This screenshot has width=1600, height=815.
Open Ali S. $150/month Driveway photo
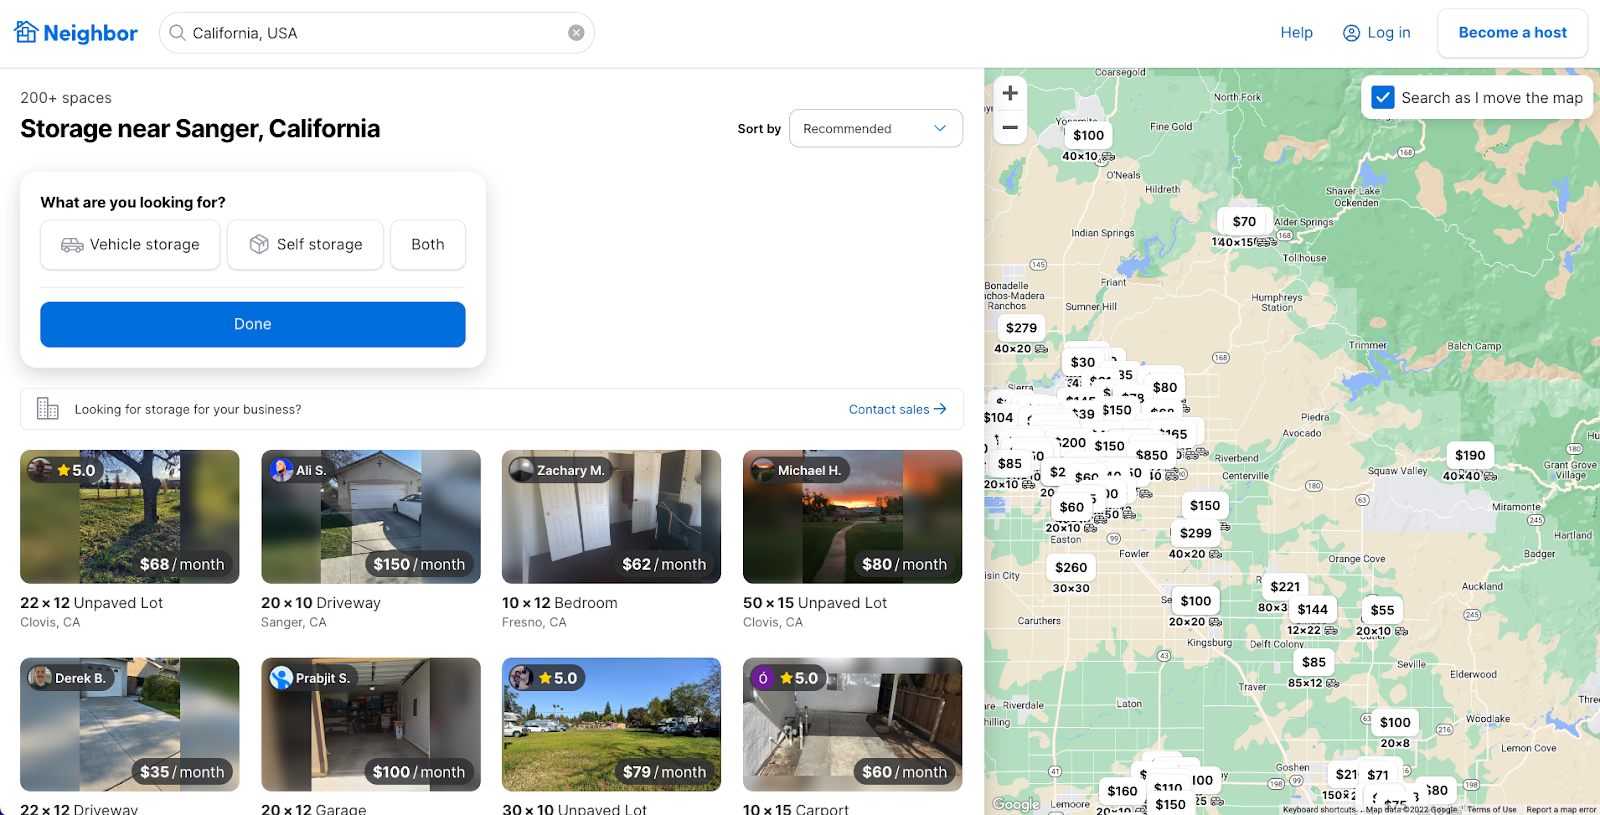pos(371,517)
